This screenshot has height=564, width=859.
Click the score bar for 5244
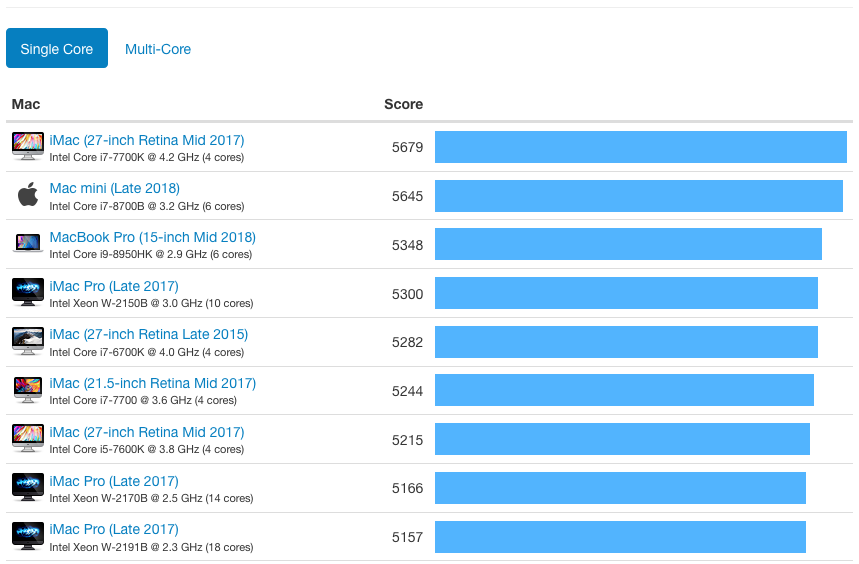click(x=625, y=390)
